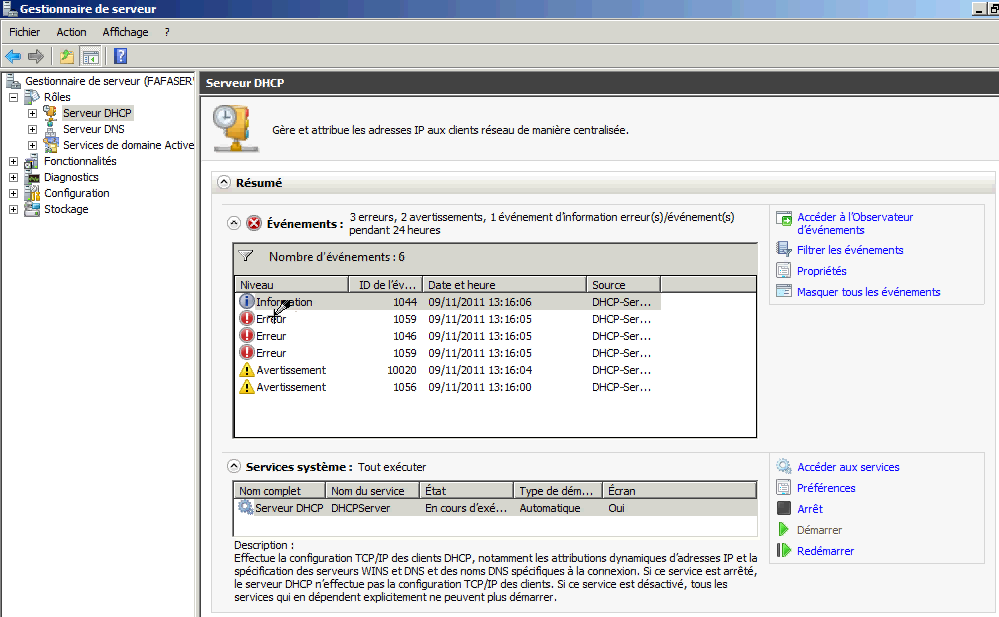Select the Avertissement event with ID 10020
Image resolution: width=999 pixels, height=617 pixels.
click(x=448, y=370)
